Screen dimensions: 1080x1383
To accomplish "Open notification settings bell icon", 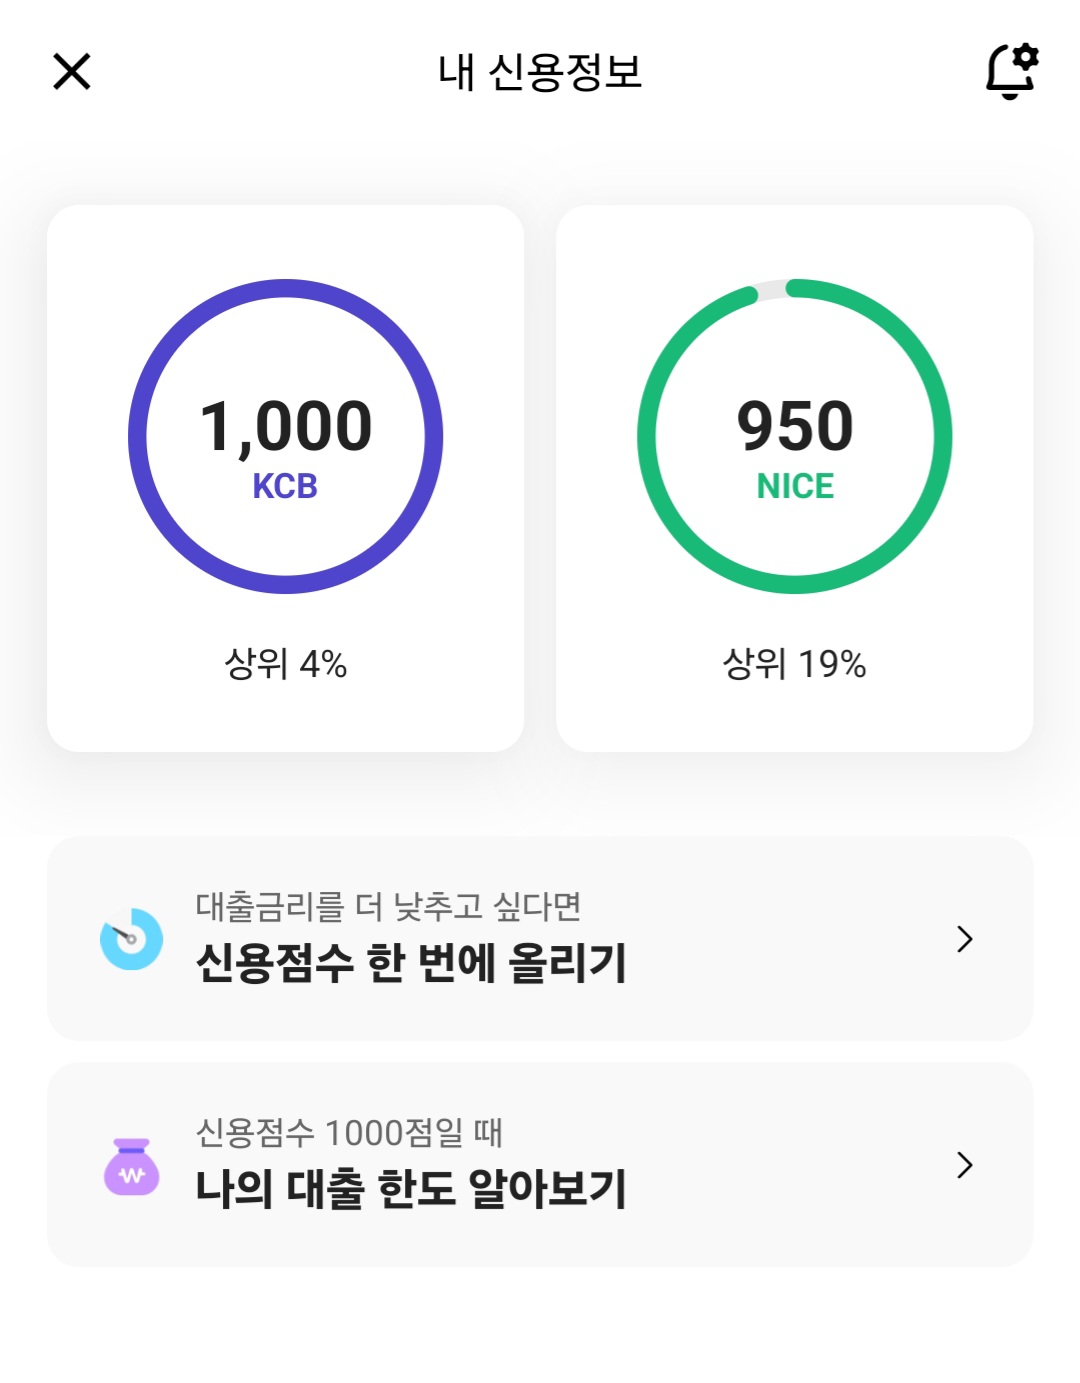I will point(1011,72).
